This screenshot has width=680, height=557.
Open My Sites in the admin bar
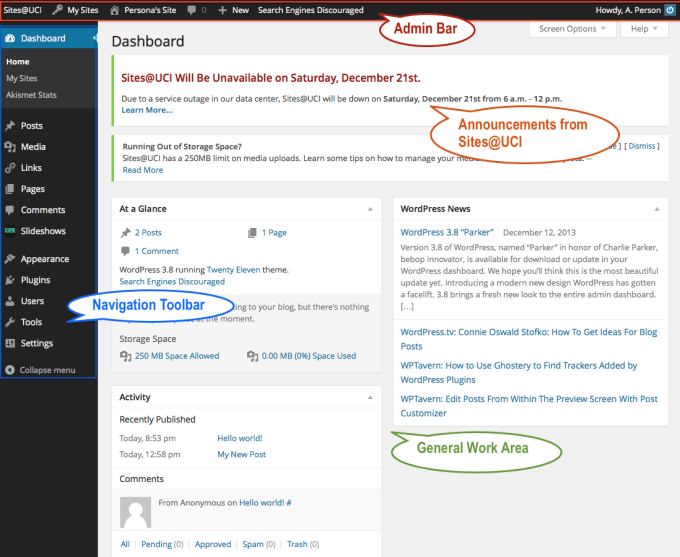[75, 10]
